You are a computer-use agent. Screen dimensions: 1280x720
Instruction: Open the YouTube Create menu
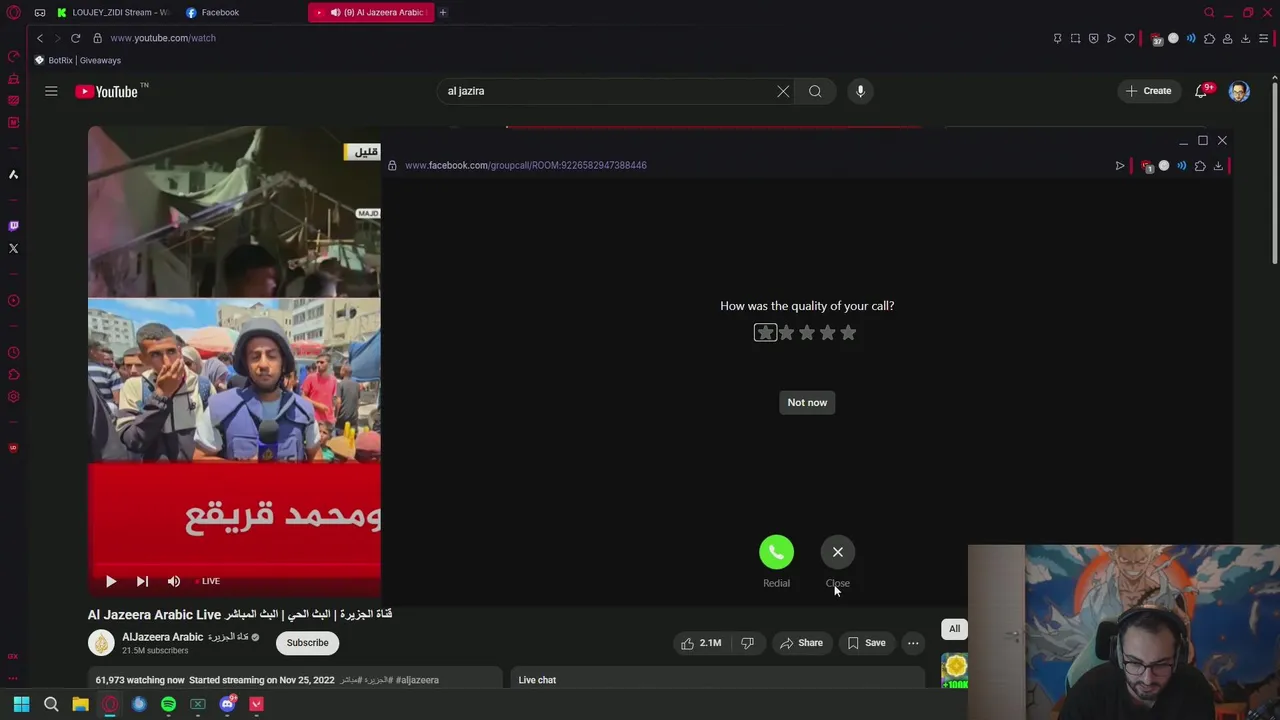pos(1148,91)
